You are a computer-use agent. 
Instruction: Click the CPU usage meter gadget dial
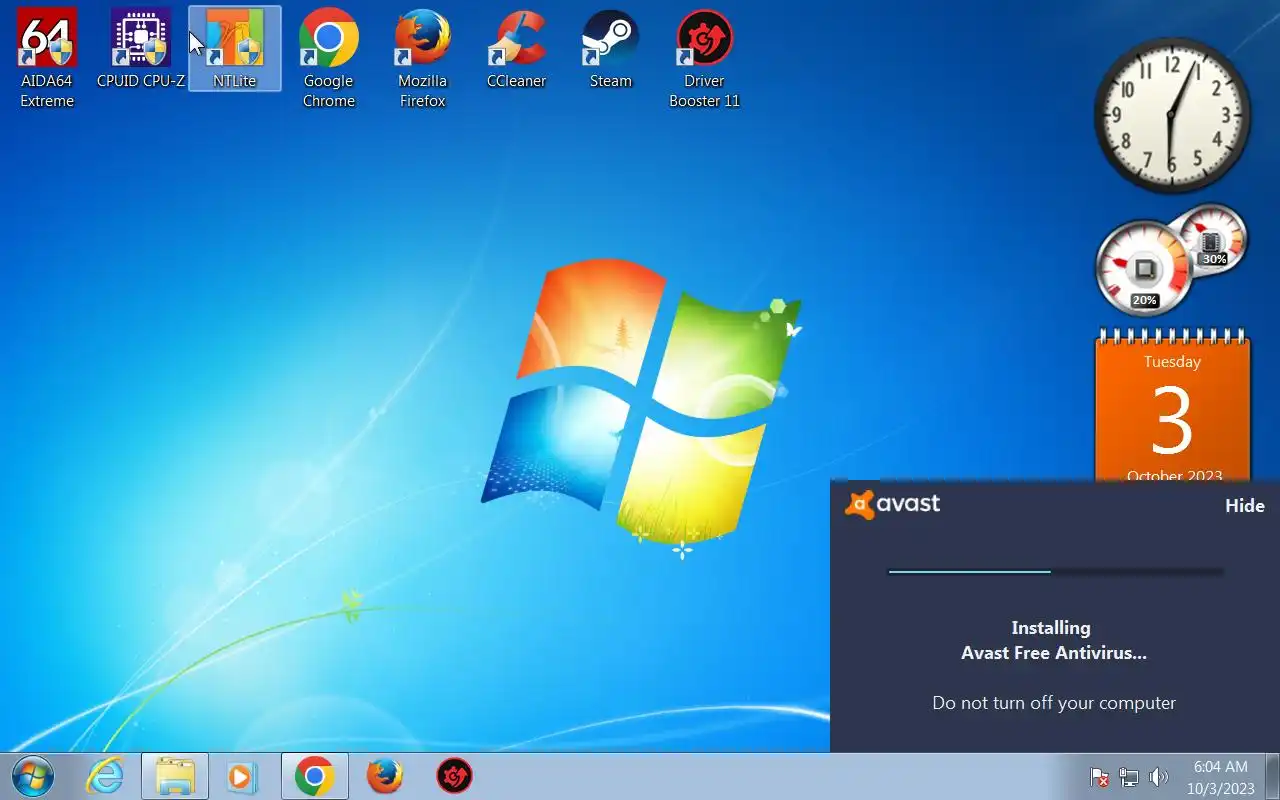click(x=1145, y=268)
